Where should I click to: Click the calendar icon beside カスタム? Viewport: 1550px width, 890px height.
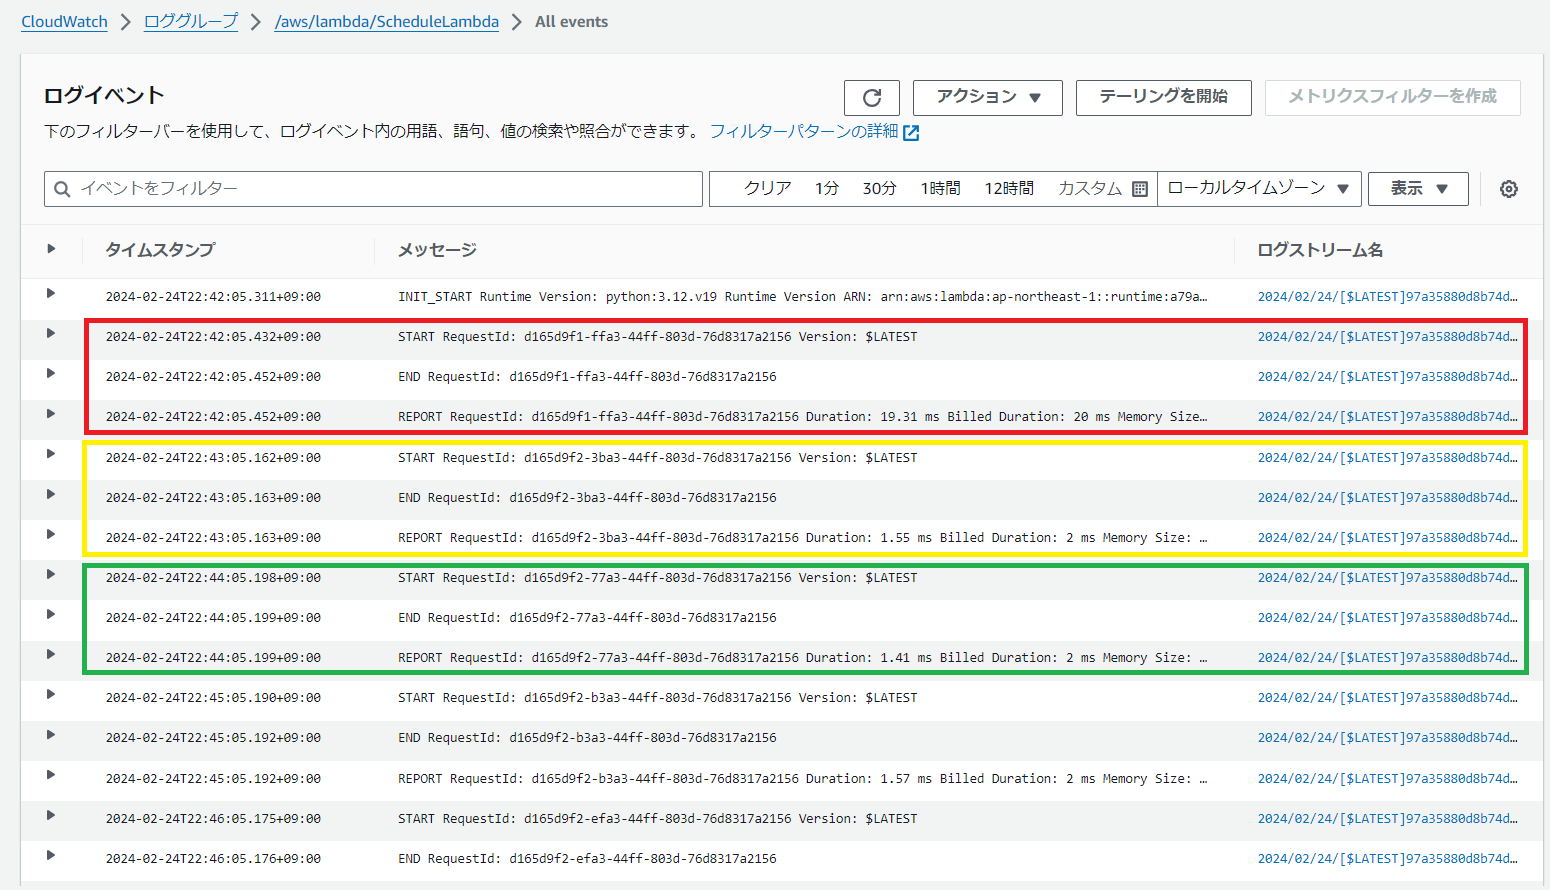point(1139,189)
